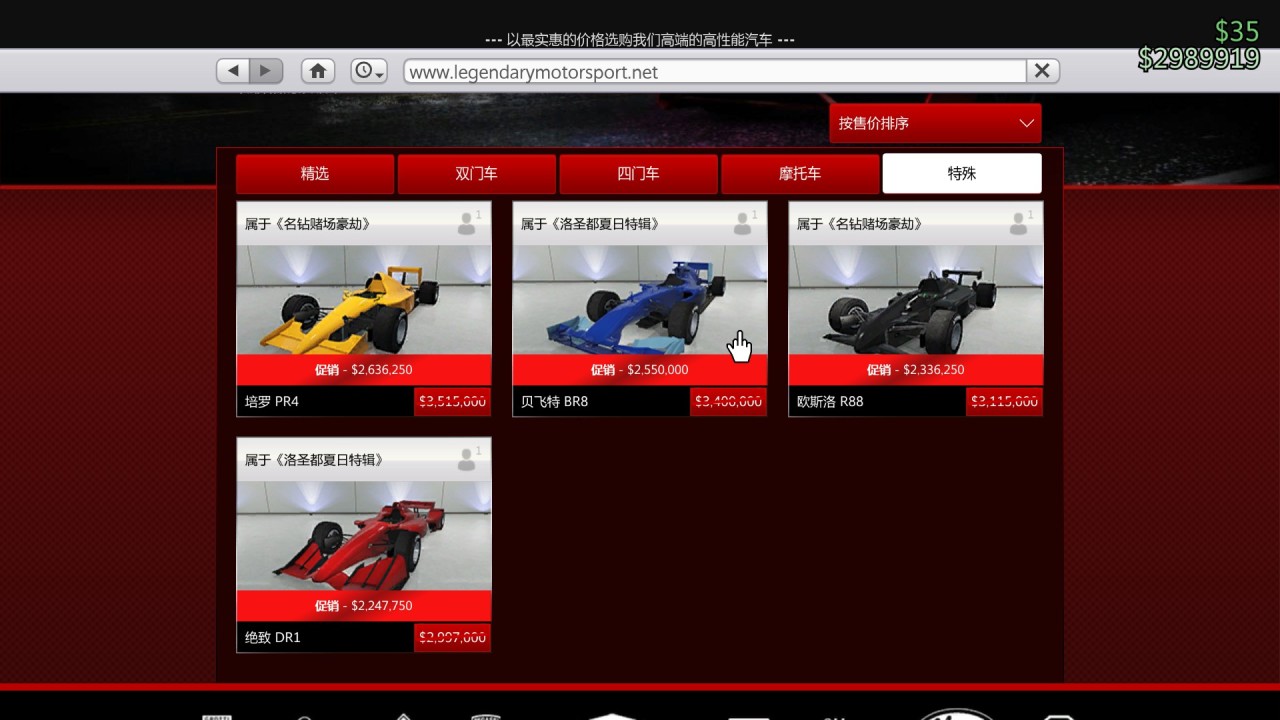Click the crossed-out $3,400,000 original price
1280x720 pixels.
[729, 401]
